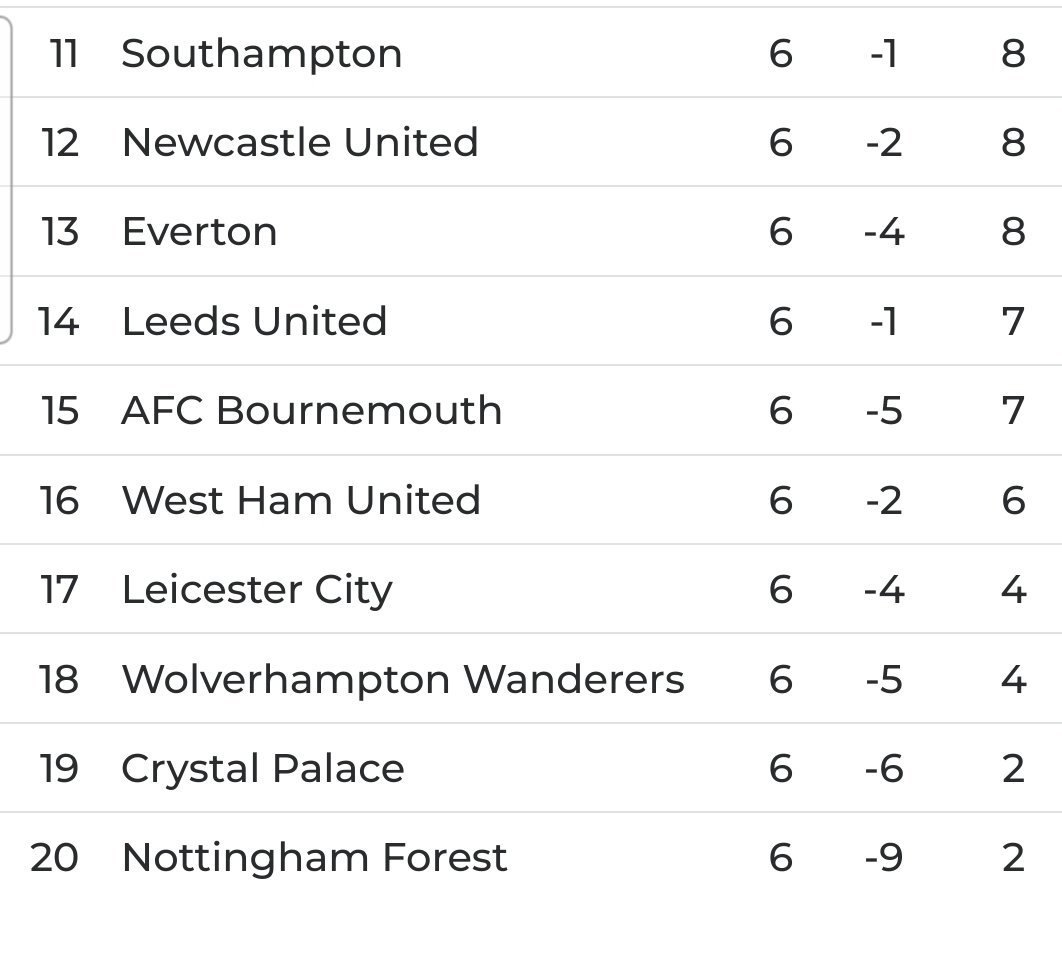Screen dimensions: 1062x973
Task: Select Wolverhampton Wanderers in the table
Action: tap(403, 679)
